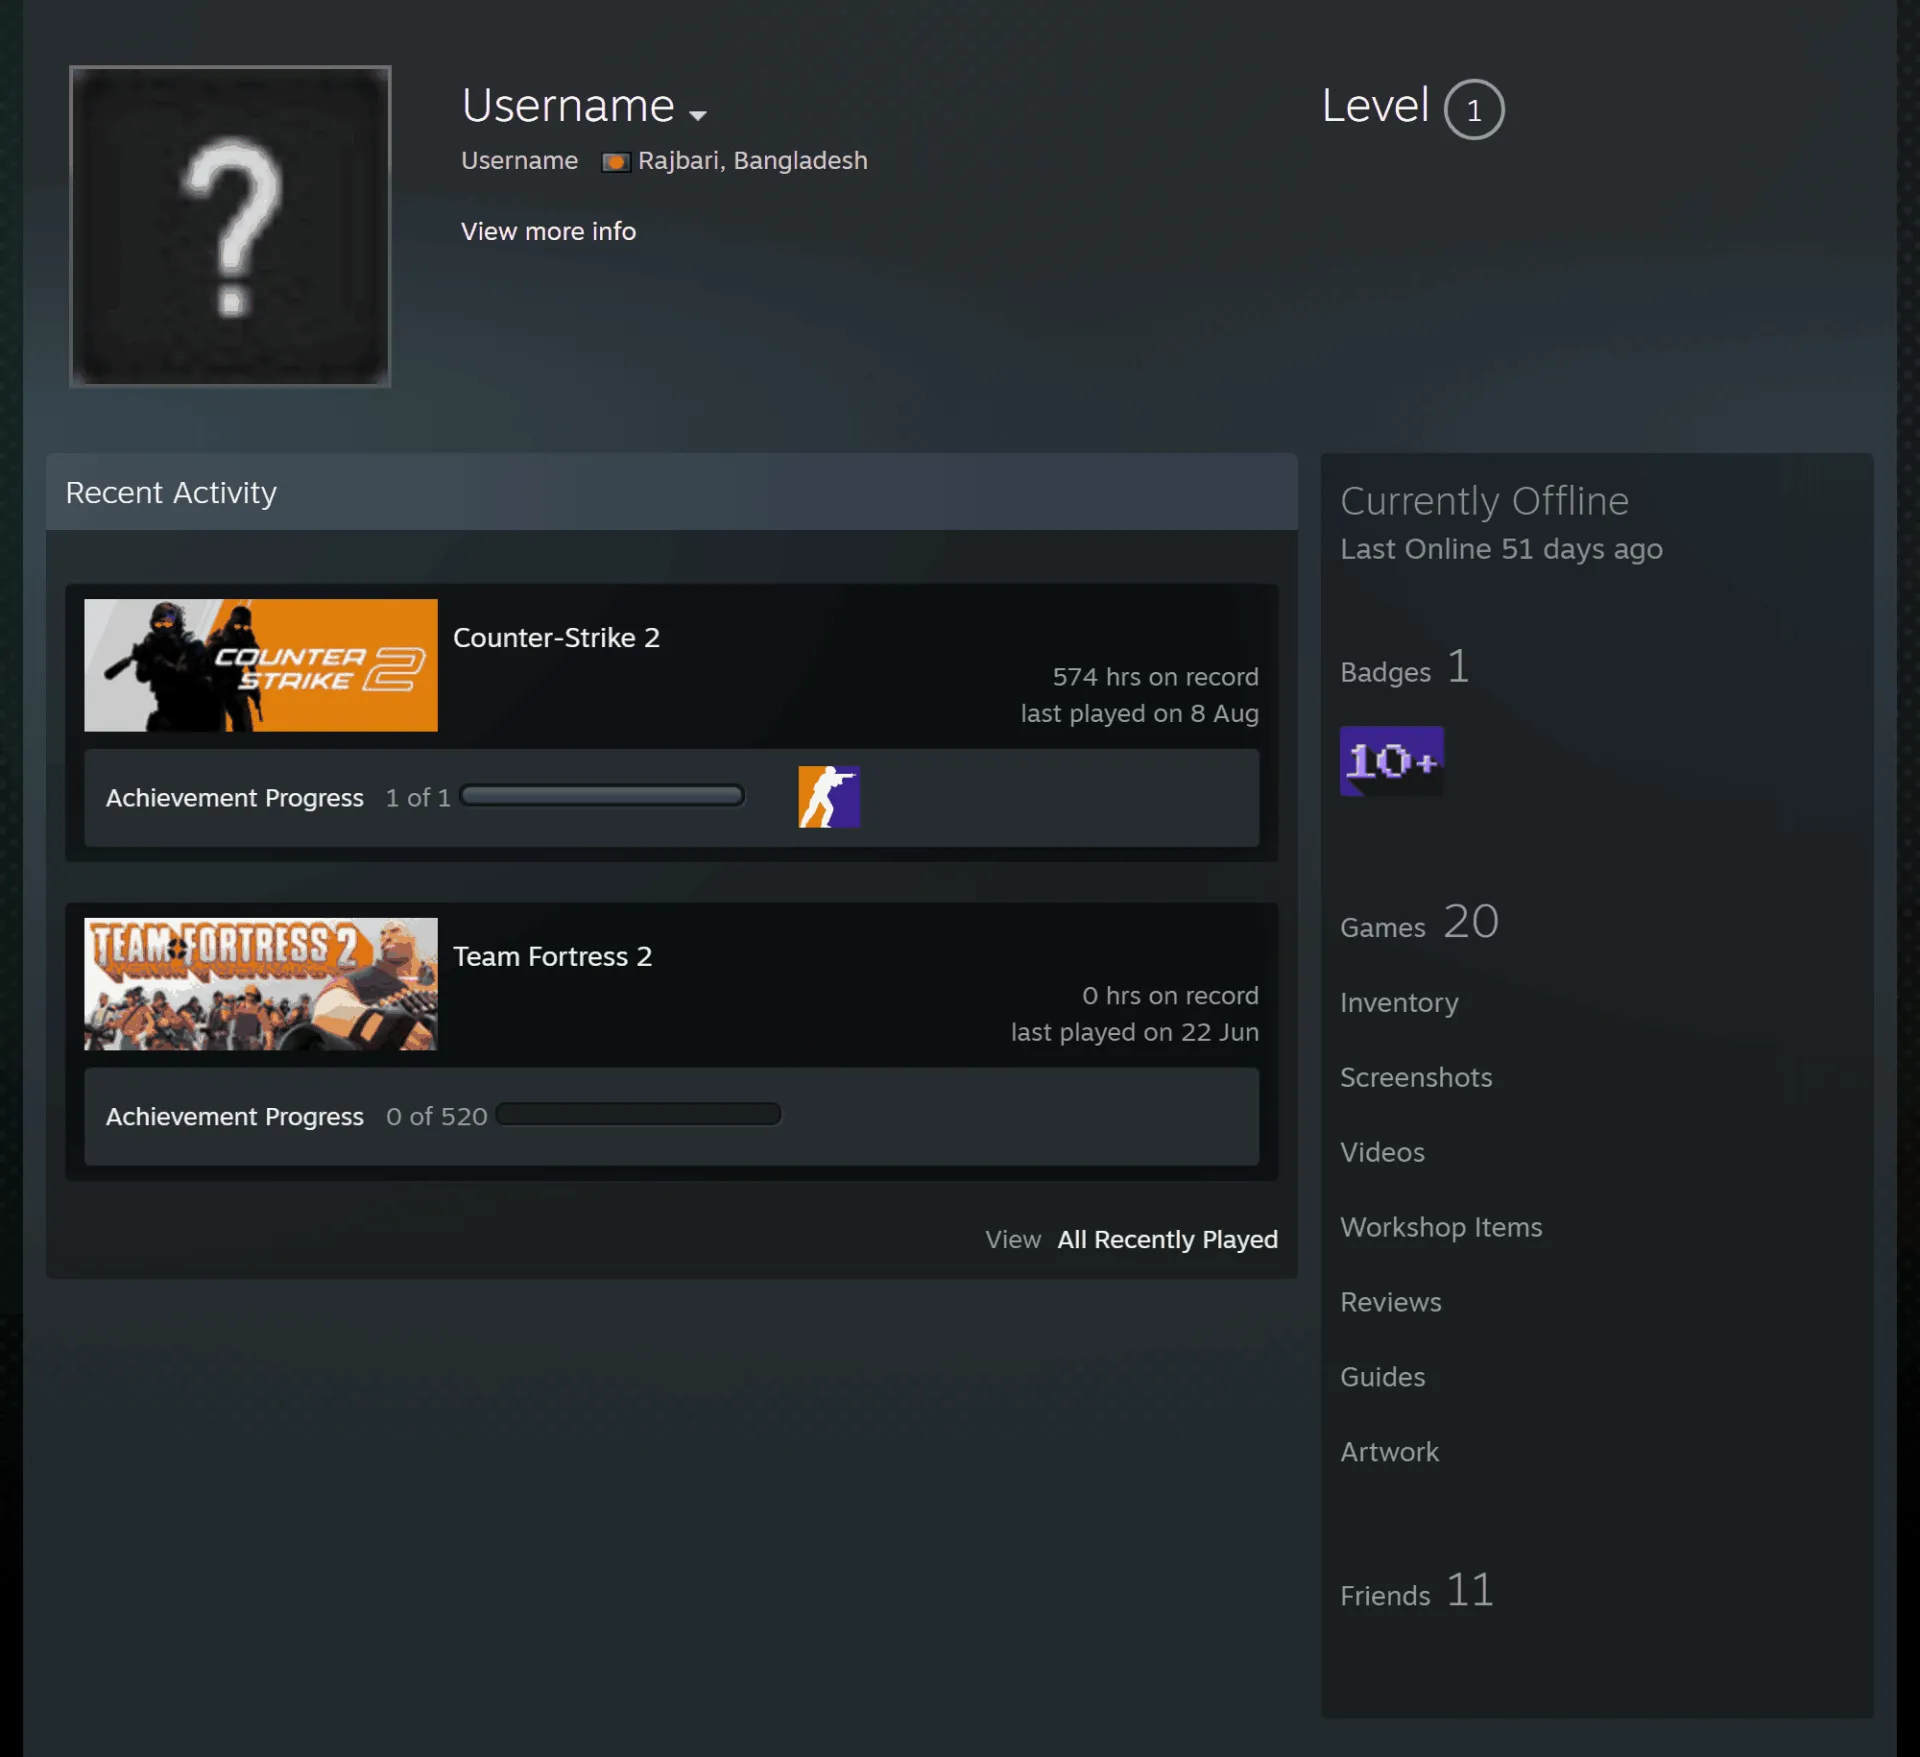Click the 'last played on 22 Jun' text
Image resolution: width=1920 pixels, height=1757 pixels.
click(x=1135, y=1032)
